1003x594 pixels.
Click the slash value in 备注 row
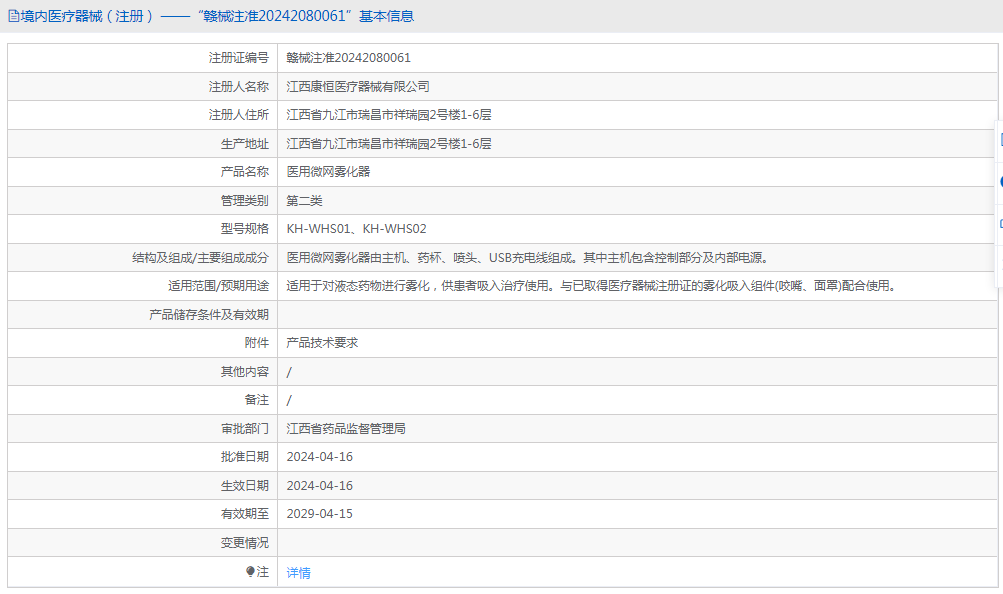[289, 400]
